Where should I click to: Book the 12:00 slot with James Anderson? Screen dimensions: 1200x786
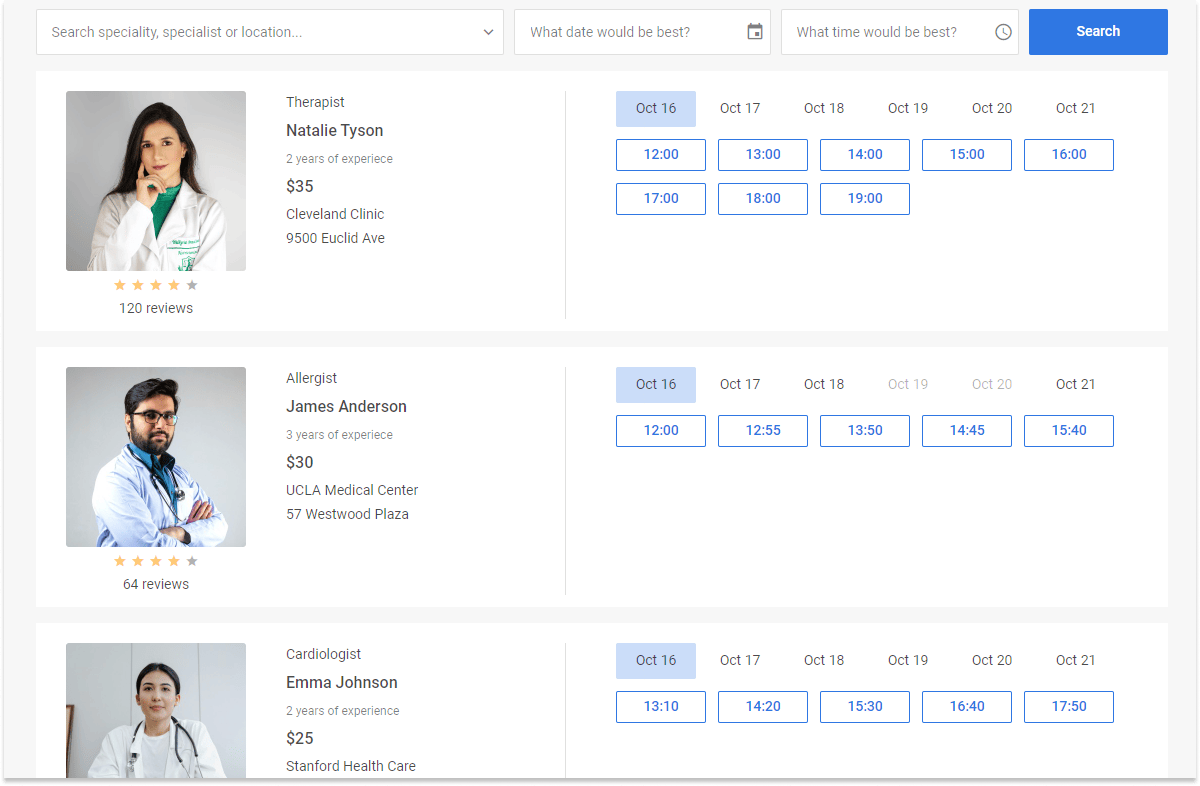tap(661, 431)
